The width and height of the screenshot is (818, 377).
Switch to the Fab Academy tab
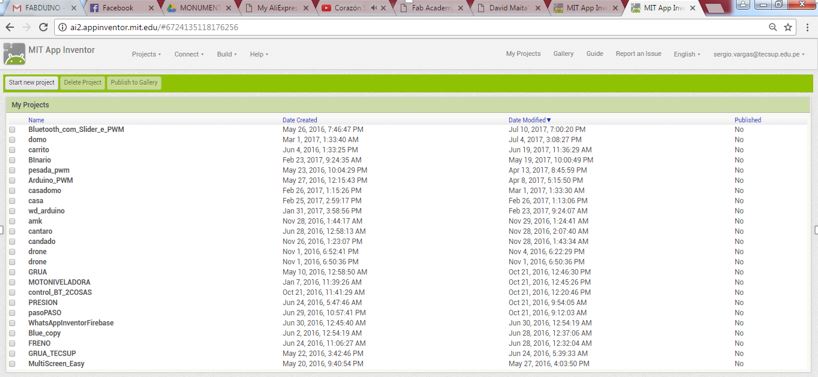click(432, 8)
